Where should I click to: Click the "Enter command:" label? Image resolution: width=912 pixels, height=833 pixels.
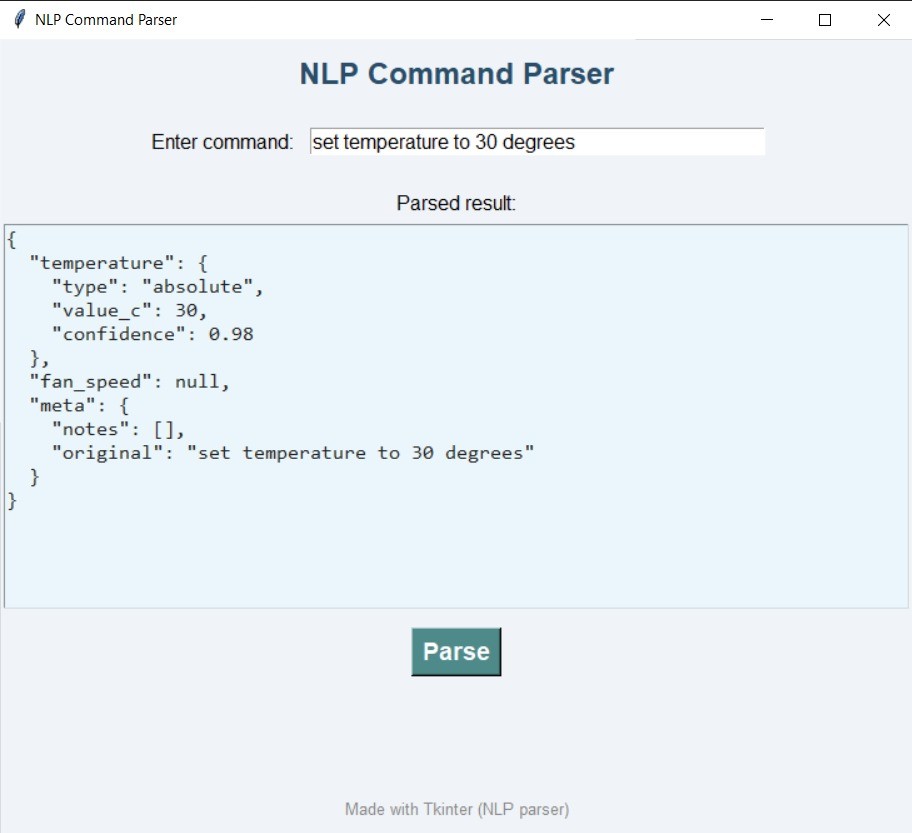click(x=222, y=142)
